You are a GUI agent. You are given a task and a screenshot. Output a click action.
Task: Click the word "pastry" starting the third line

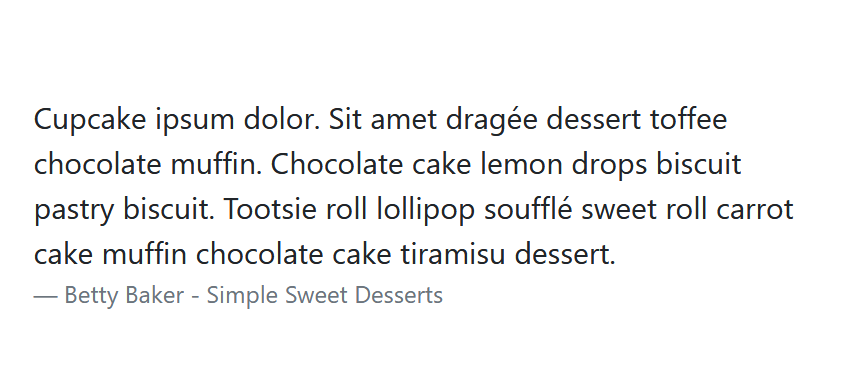tap(74, 211)
